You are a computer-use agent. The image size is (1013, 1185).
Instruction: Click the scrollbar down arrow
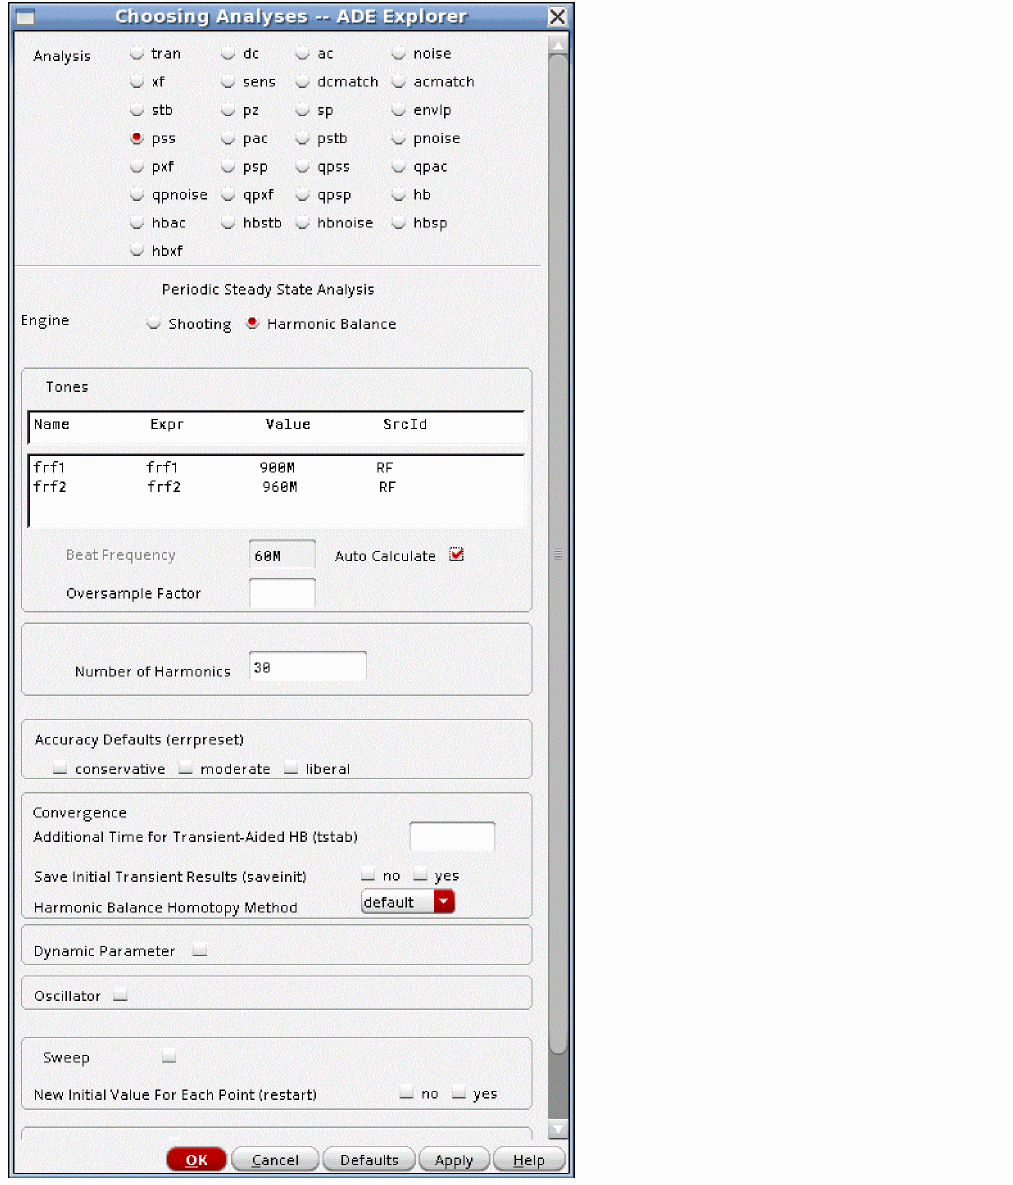tap(558, 1129)
